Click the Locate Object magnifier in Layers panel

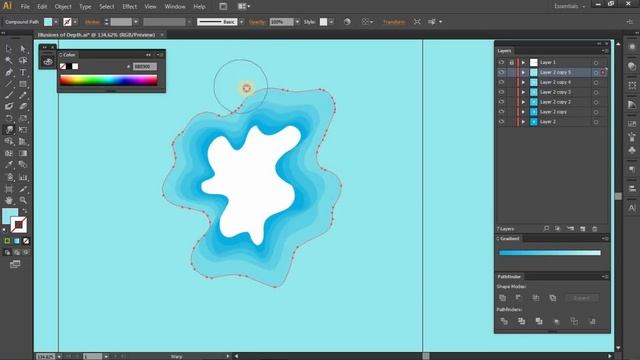point(546,229)
